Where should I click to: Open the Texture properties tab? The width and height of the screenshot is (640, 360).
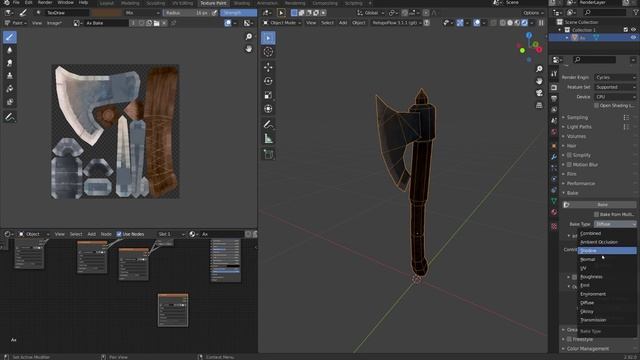click(554, 226)
